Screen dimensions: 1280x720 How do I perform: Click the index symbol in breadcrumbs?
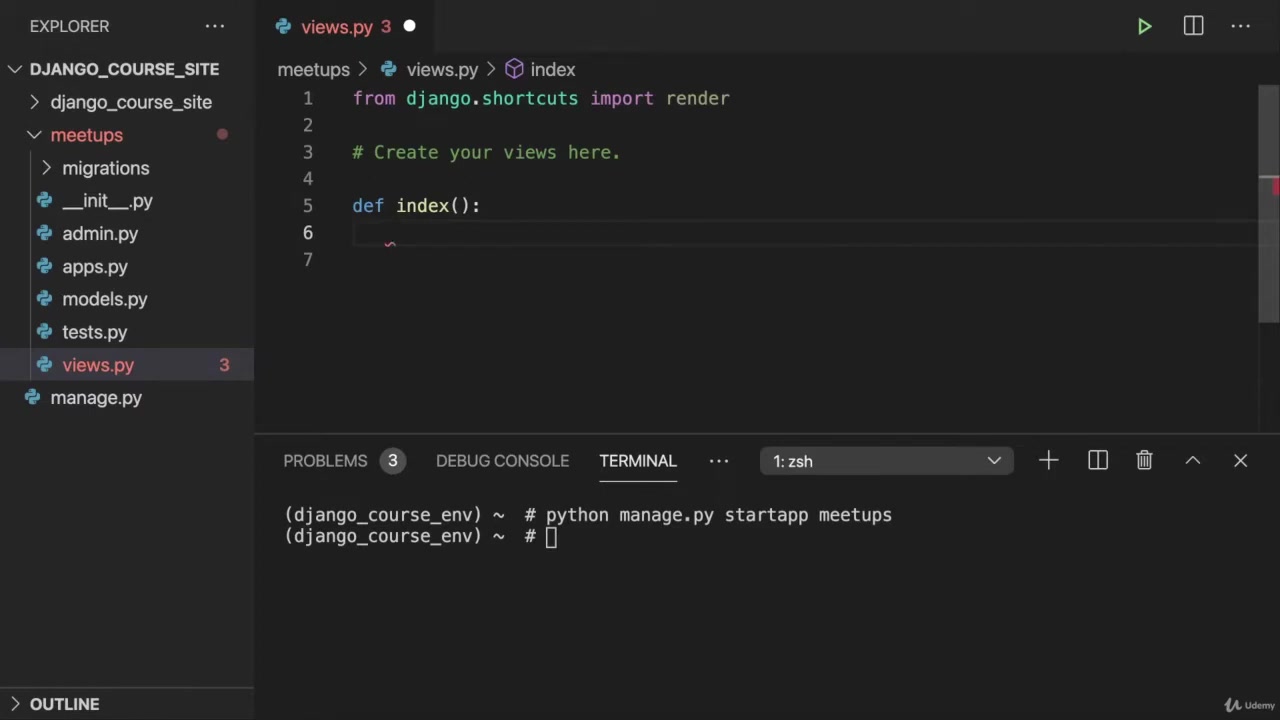[552, 70]
